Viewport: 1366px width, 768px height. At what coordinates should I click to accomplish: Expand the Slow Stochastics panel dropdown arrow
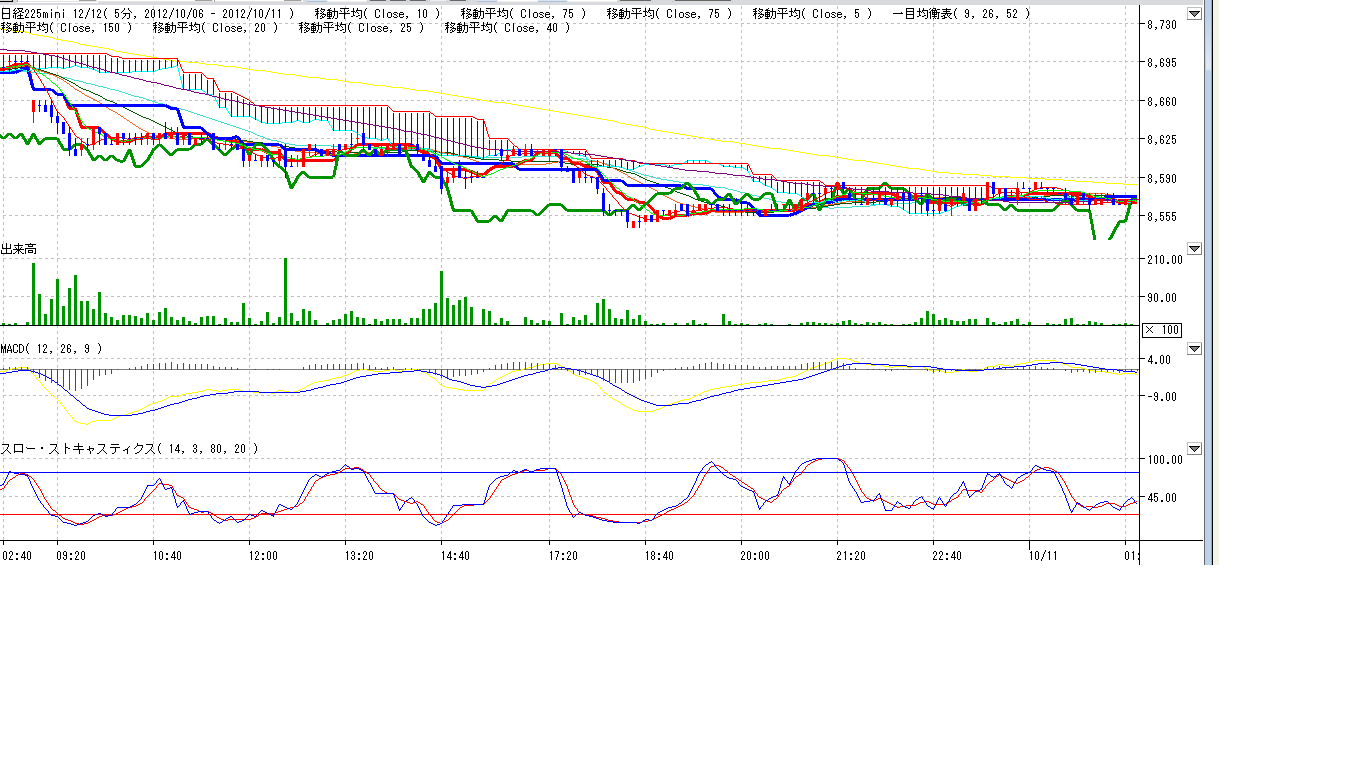(1193, 449)
